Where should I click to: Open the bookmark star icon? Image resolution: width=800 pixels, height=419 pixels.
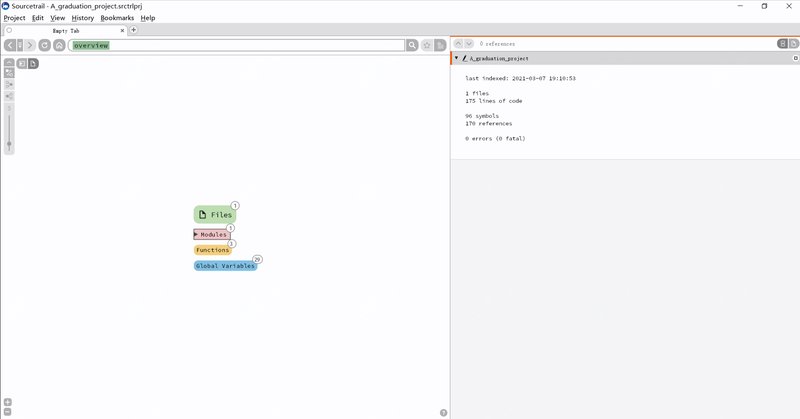pos(427,45)
